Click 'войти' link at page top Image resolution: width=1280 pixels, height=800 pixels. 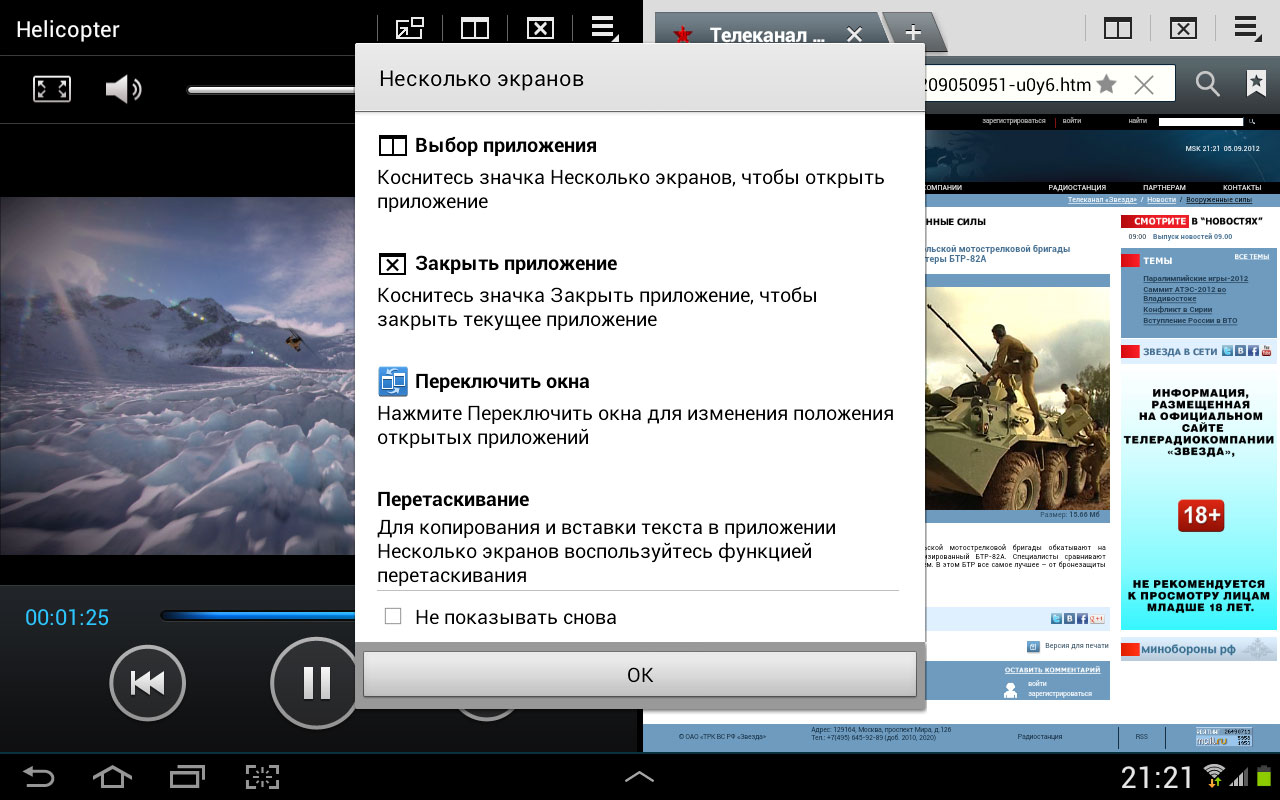[x=1072, y=121]
